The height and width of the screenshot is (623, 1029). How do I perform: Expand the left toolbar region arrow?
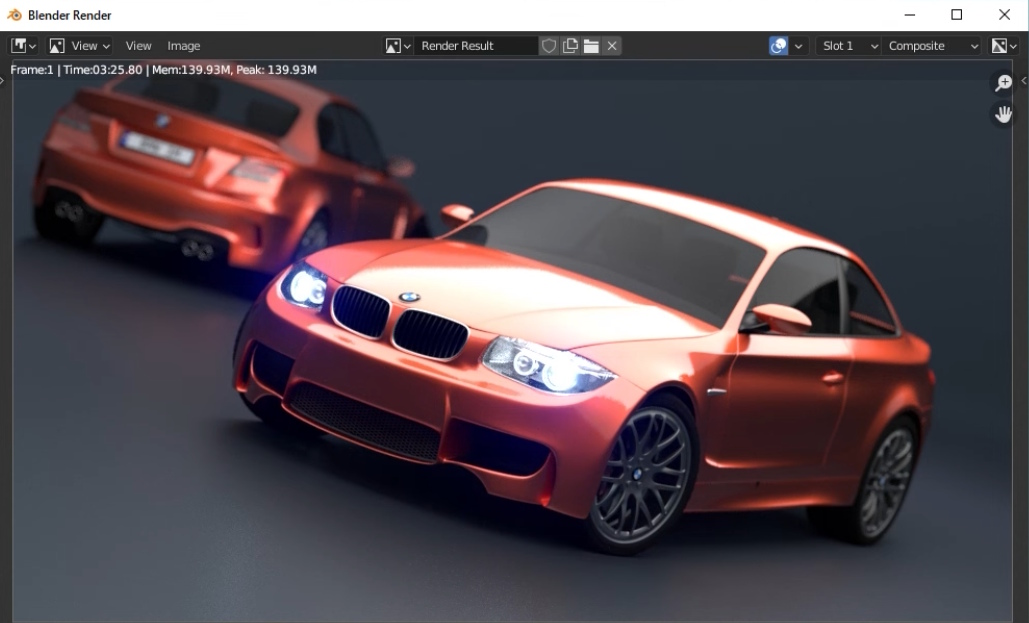click(3, 80)
